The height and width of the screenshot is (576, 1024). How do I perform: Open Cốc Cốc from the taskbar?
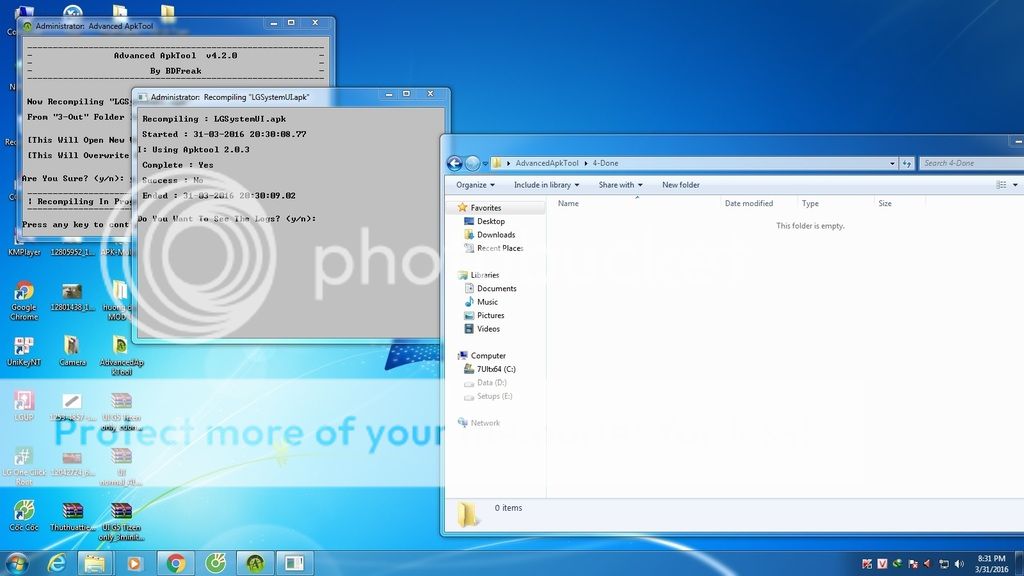pyautogui.click(x=215, y=563)
